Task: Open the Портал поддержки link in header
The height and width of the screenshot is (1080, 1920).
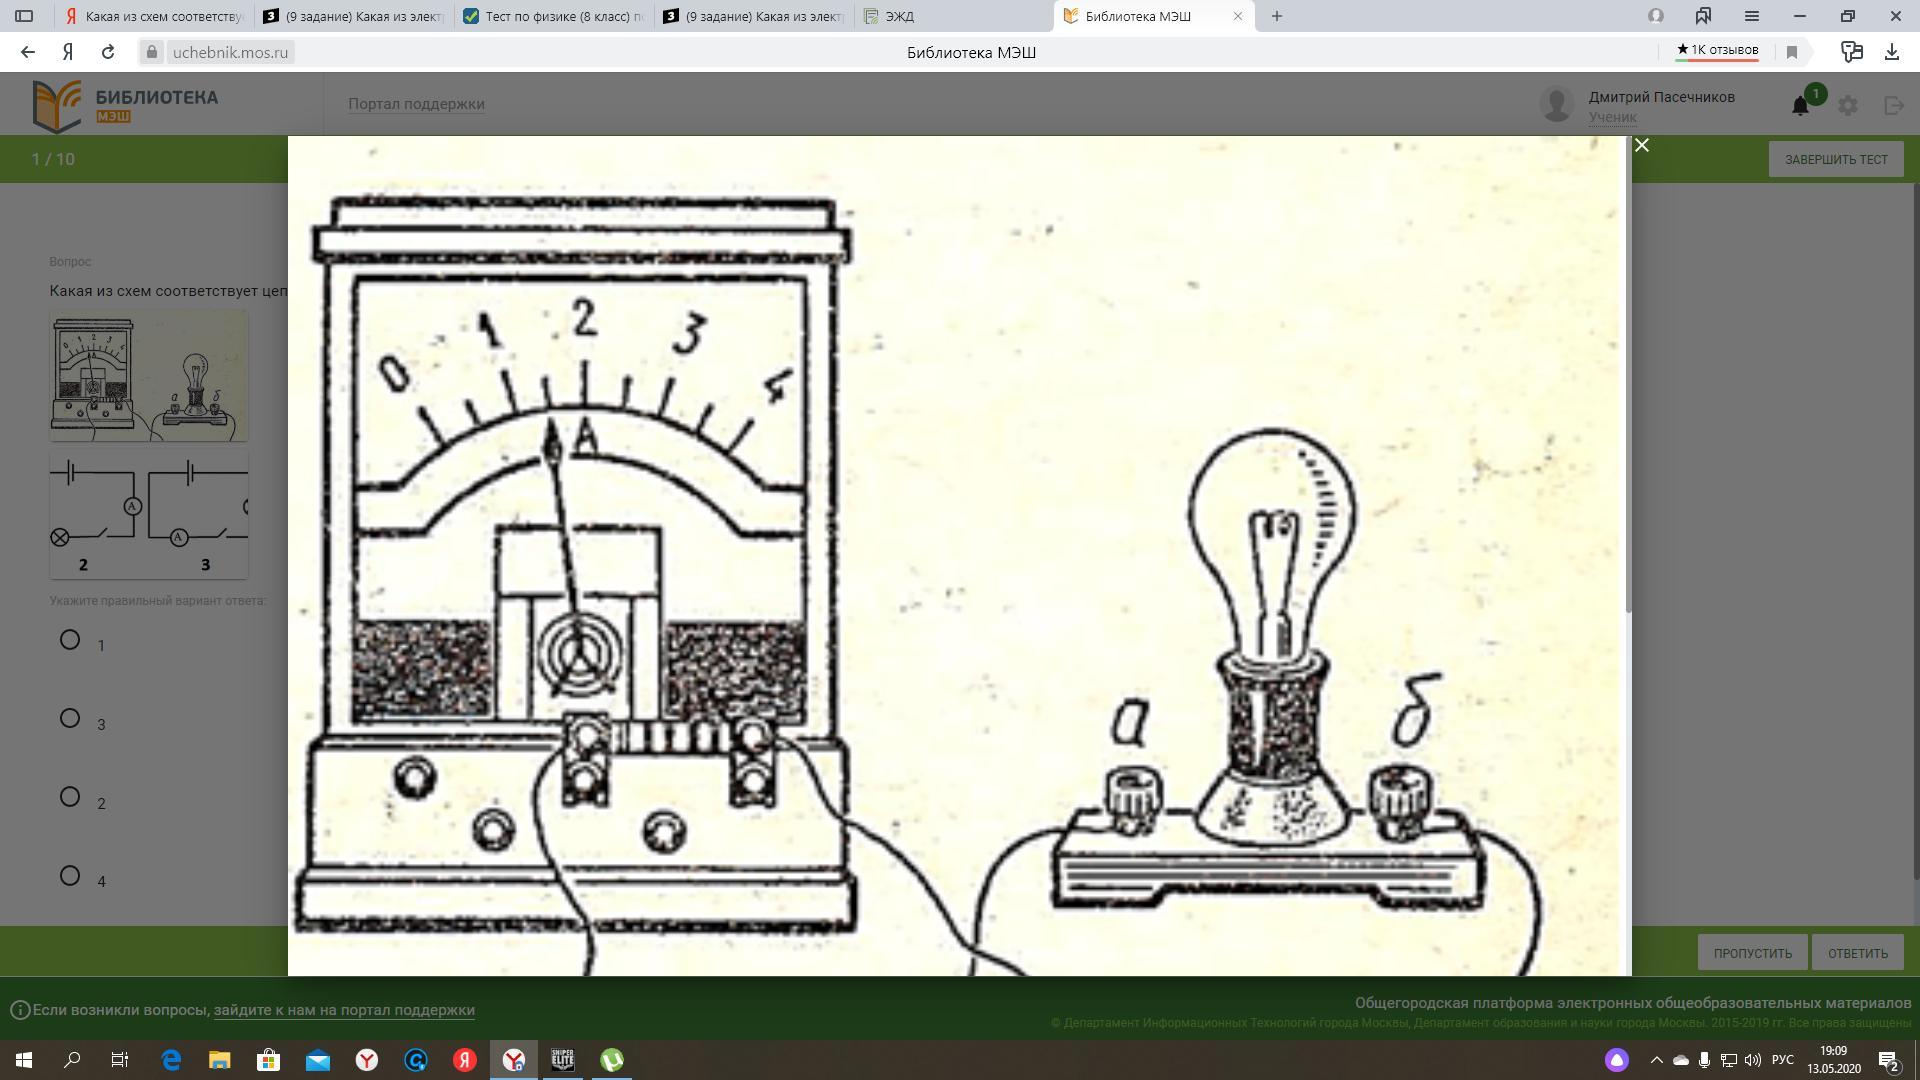Action: (x=416, y=104)
